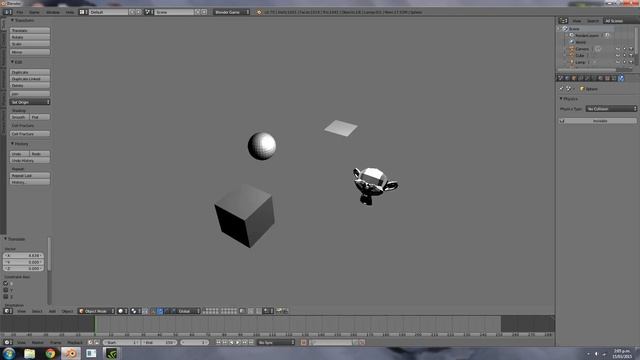Open the Game menu
The height and width of the screenshot is (360, 640).
(x=34, y=12)
